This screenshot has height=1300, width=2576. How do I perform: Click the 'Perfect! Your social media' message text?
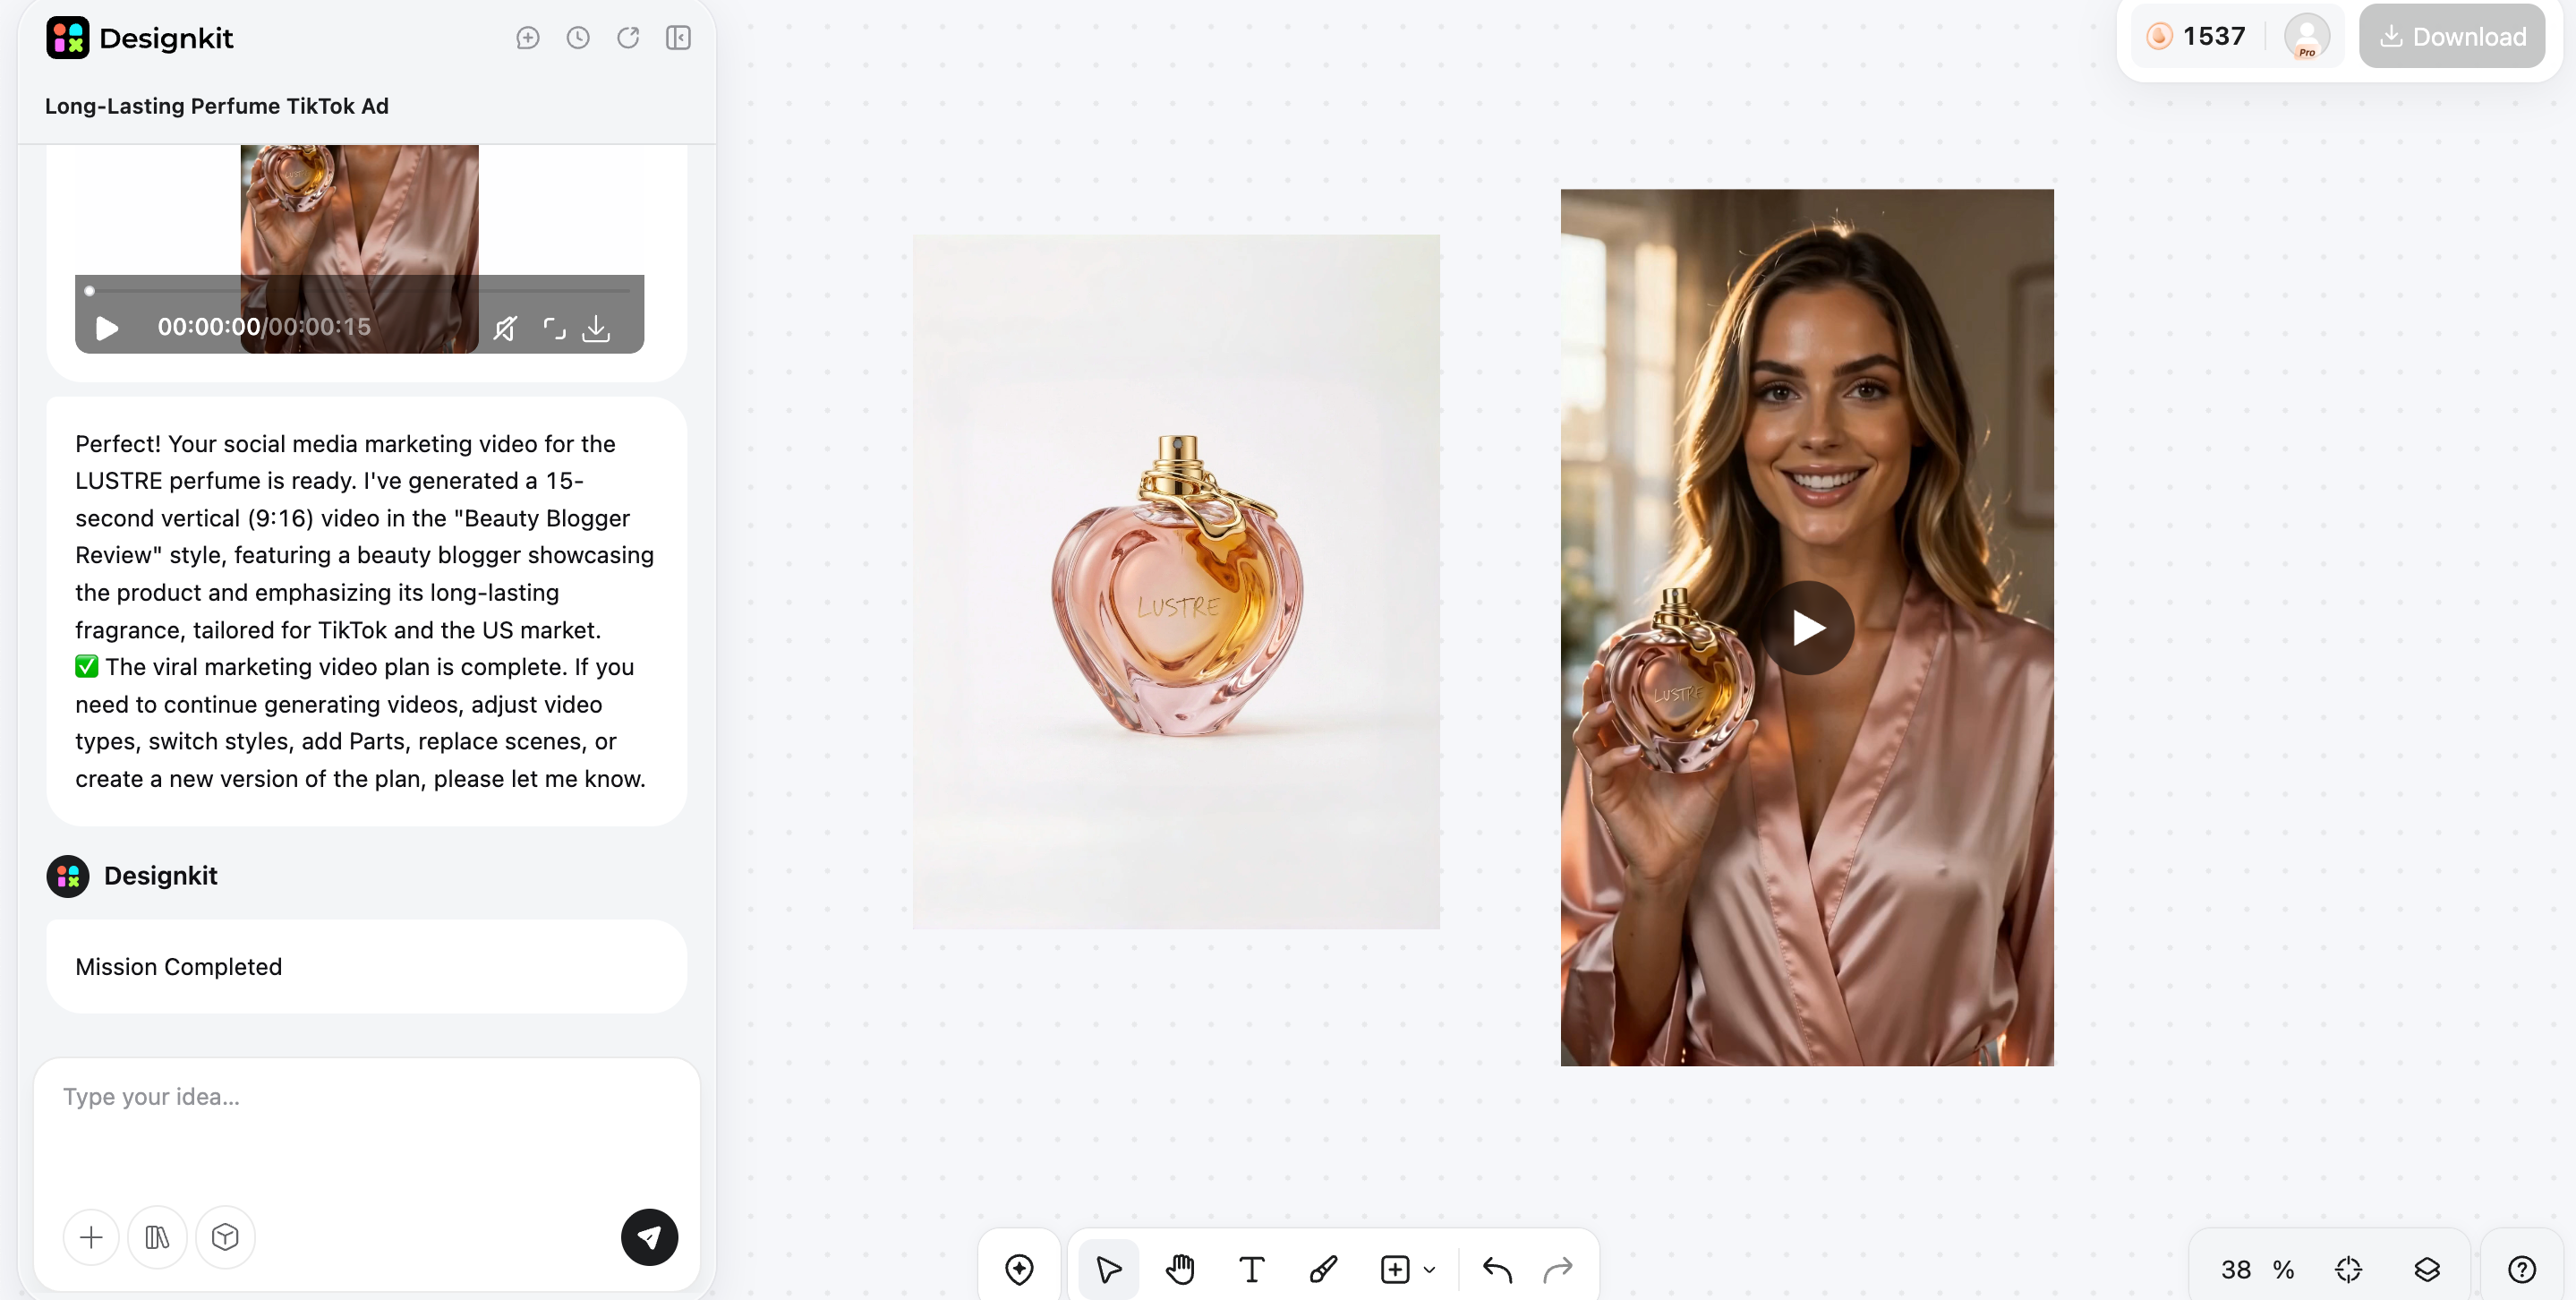[366, 611]
